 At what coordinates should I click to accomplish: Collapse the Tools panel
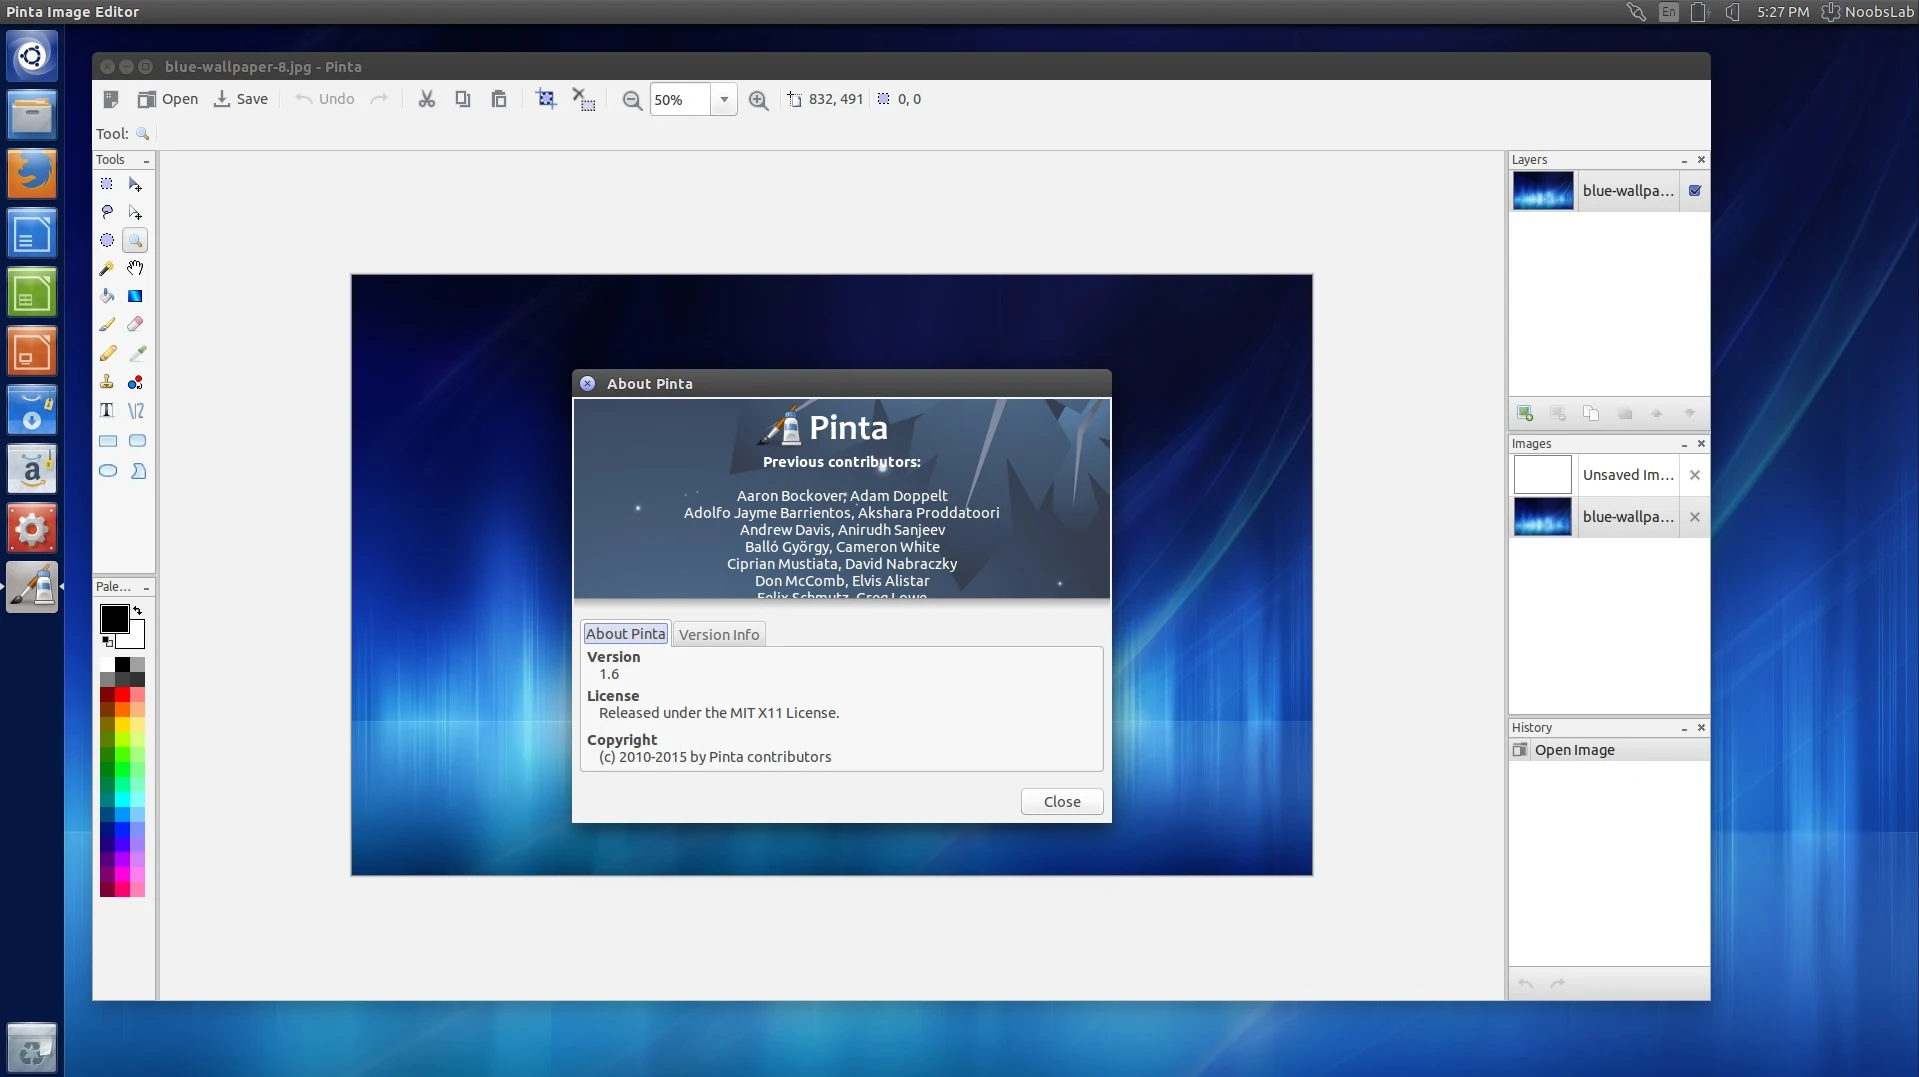pyautogui.click(x=147, y=160)
